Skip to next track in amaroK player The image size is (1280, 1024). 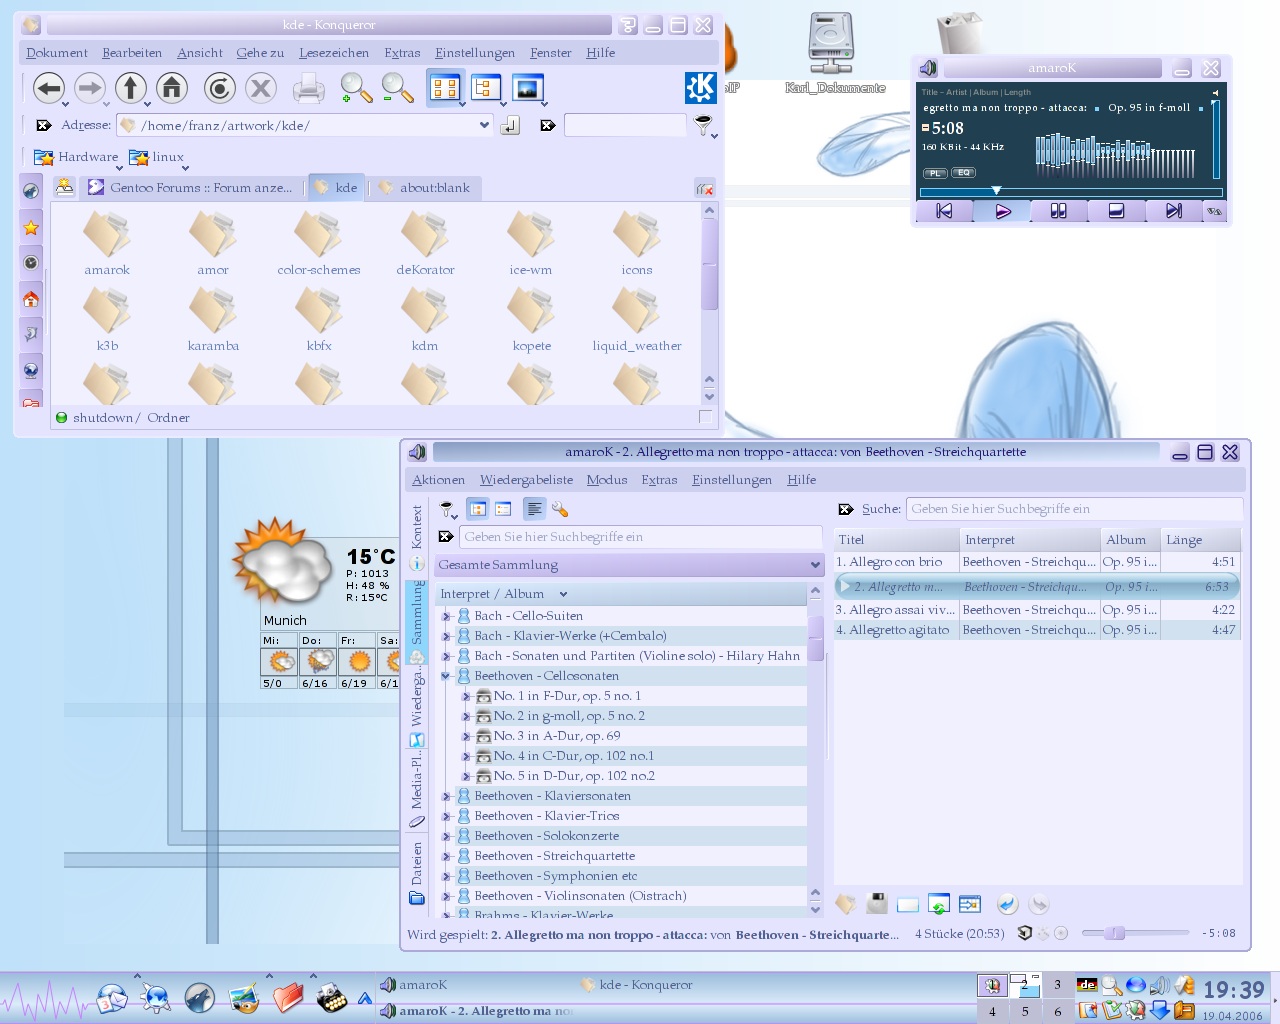tap(1173, 211)
